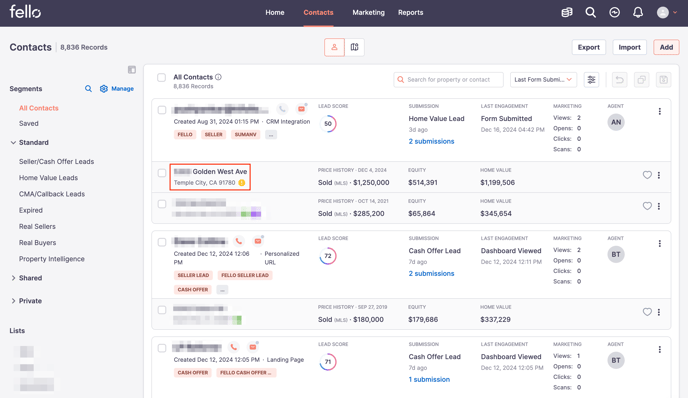This screenshot has height=398, width=688.
Task: Select the All Contacts segment
Action: click(39, 108)
